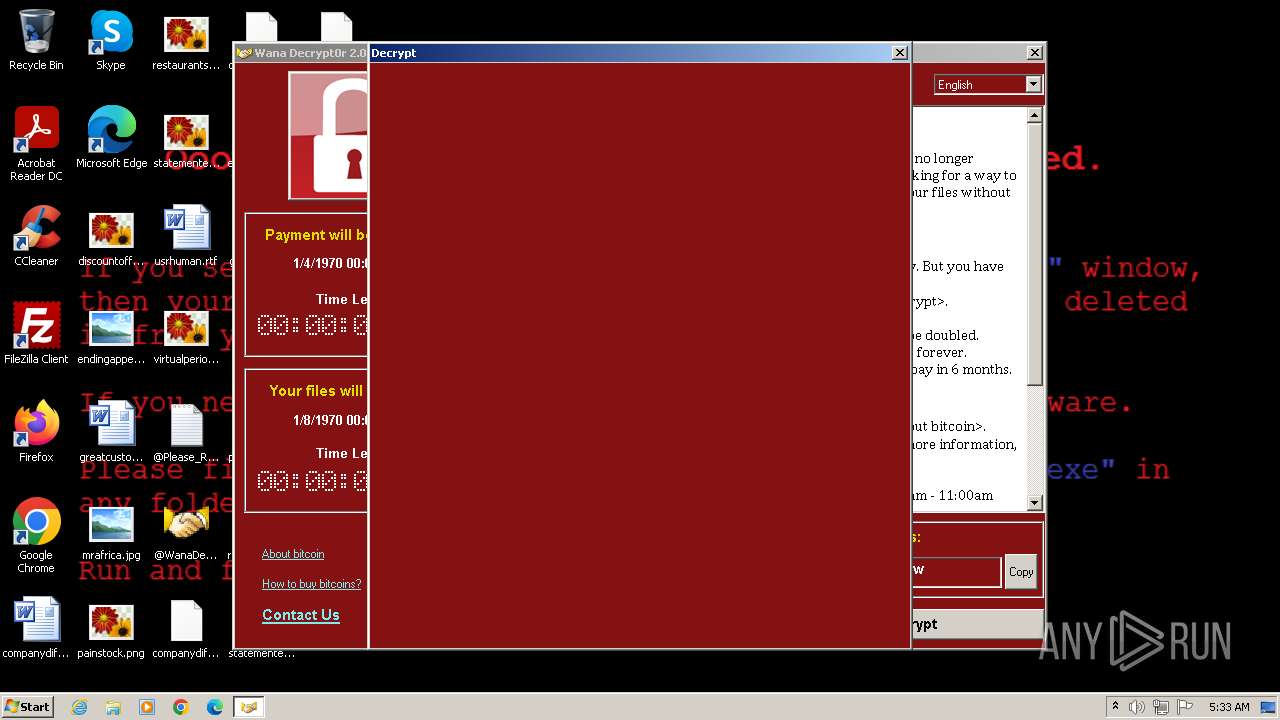1280x720 pixels.
Task: Launch Microsoft Edge desktop shortcut
Action: point(111,138)
